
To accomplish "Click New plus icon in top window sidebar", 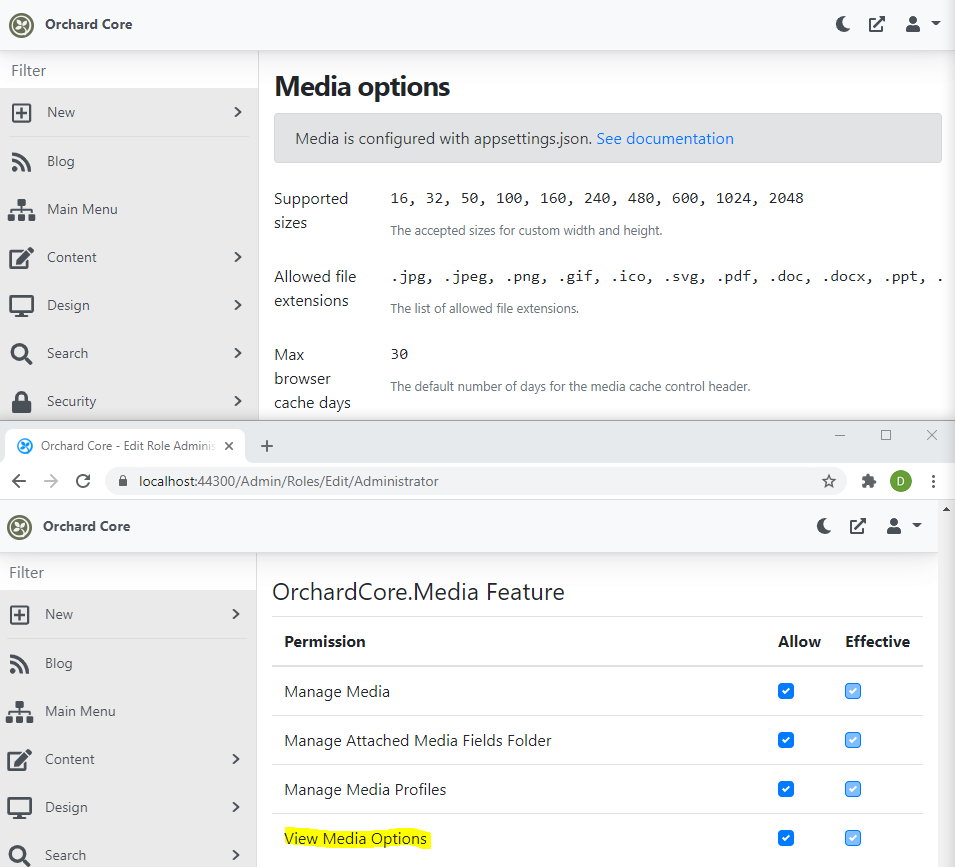I will pyautogui.click(x=21, y=113).
